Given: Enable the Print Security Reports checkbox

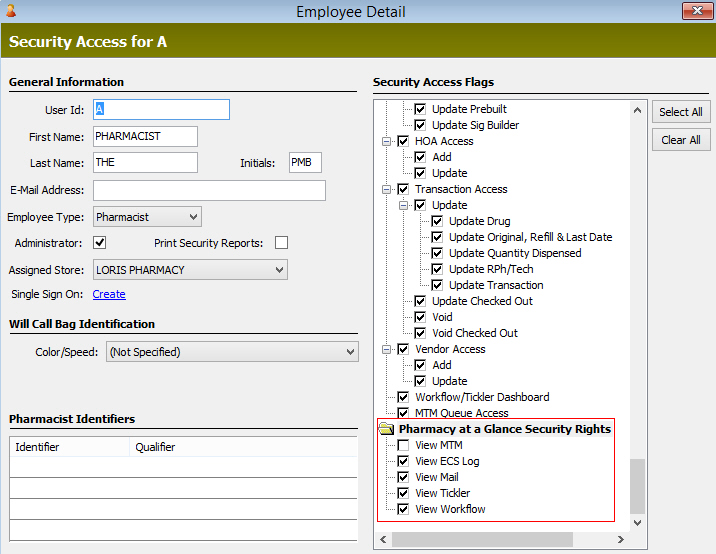Looking at the screenshot, I should tap(282, 243).
